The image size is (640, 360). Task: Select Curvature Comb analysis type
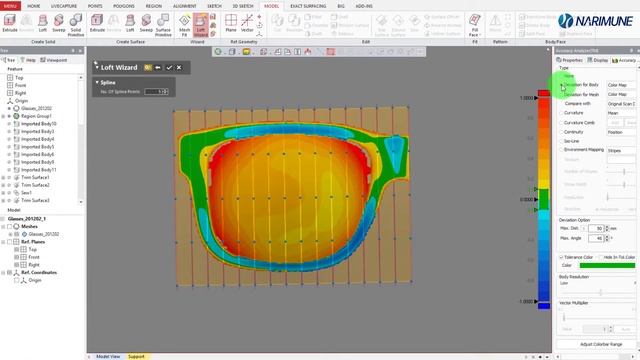562,122
